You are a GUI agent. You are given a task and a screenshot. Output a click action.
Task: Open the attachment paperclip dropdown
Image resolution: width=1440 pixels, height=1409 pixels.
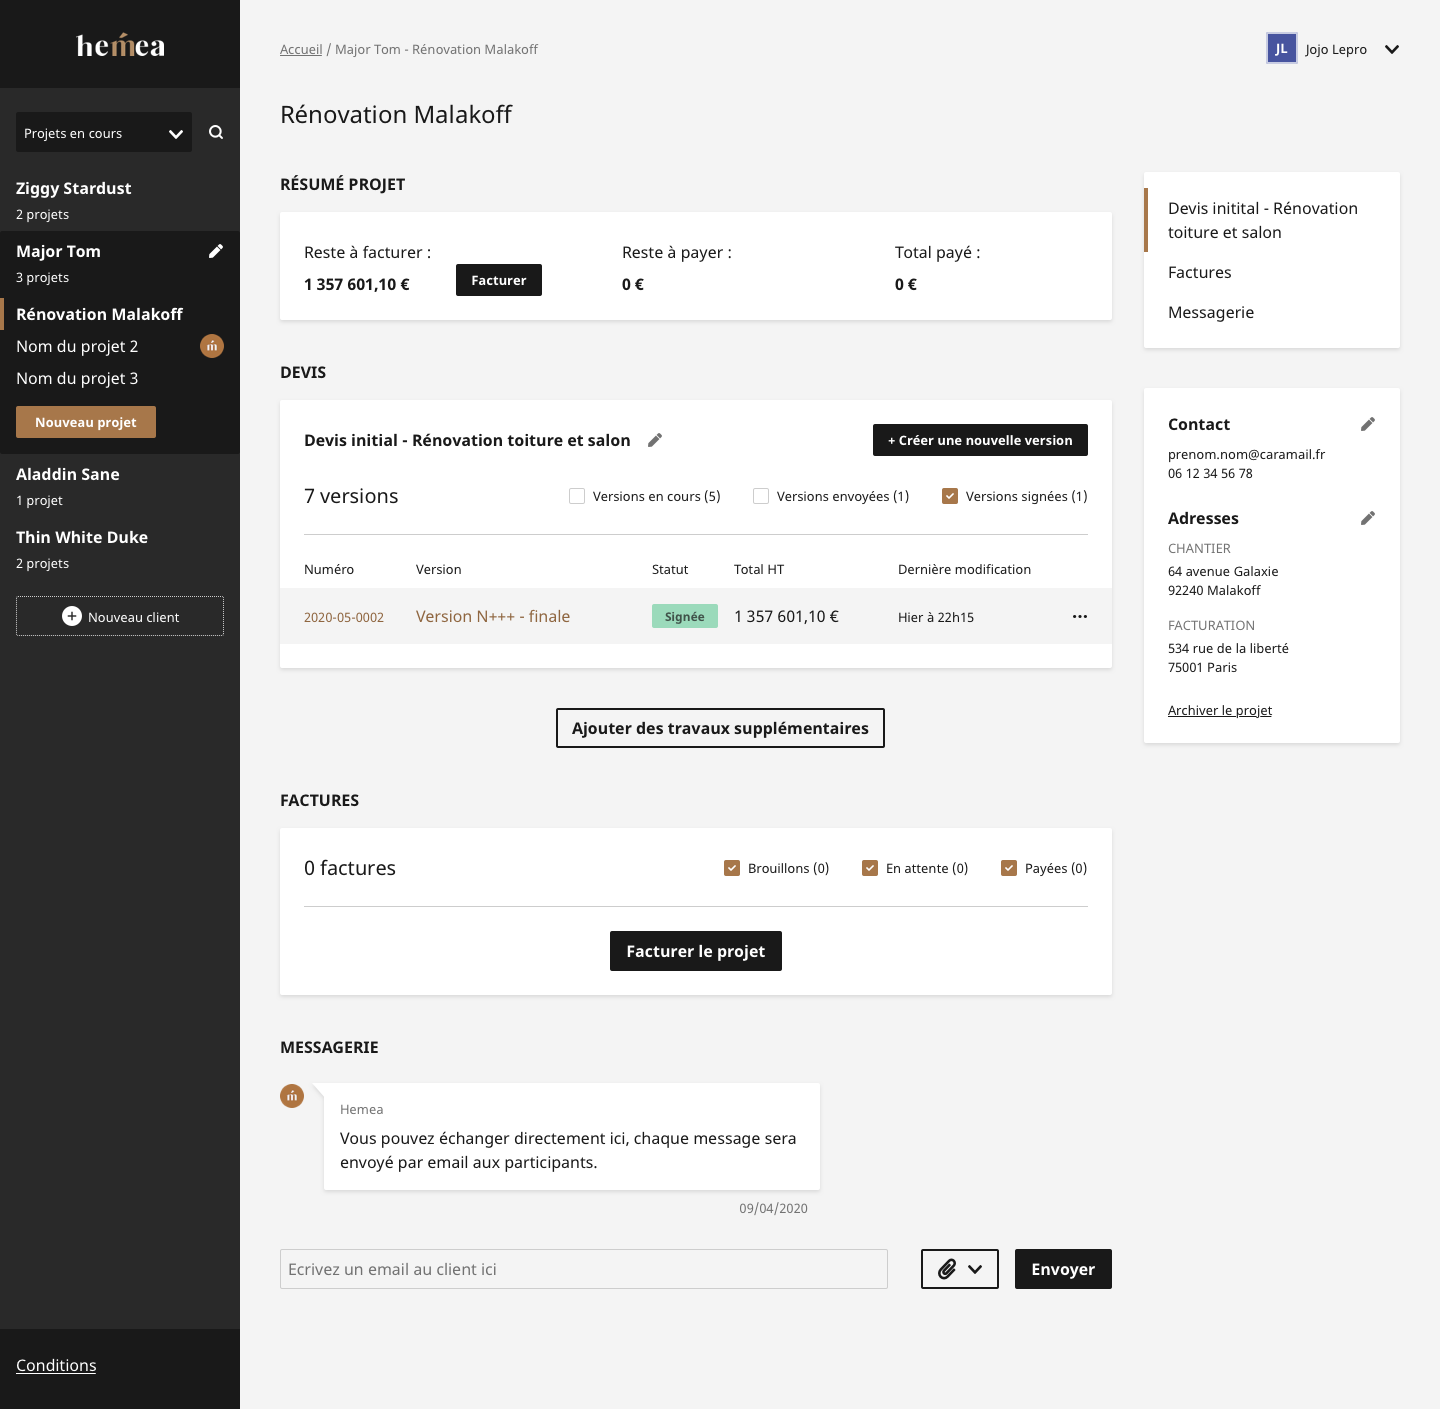(x=959, y=1269)
